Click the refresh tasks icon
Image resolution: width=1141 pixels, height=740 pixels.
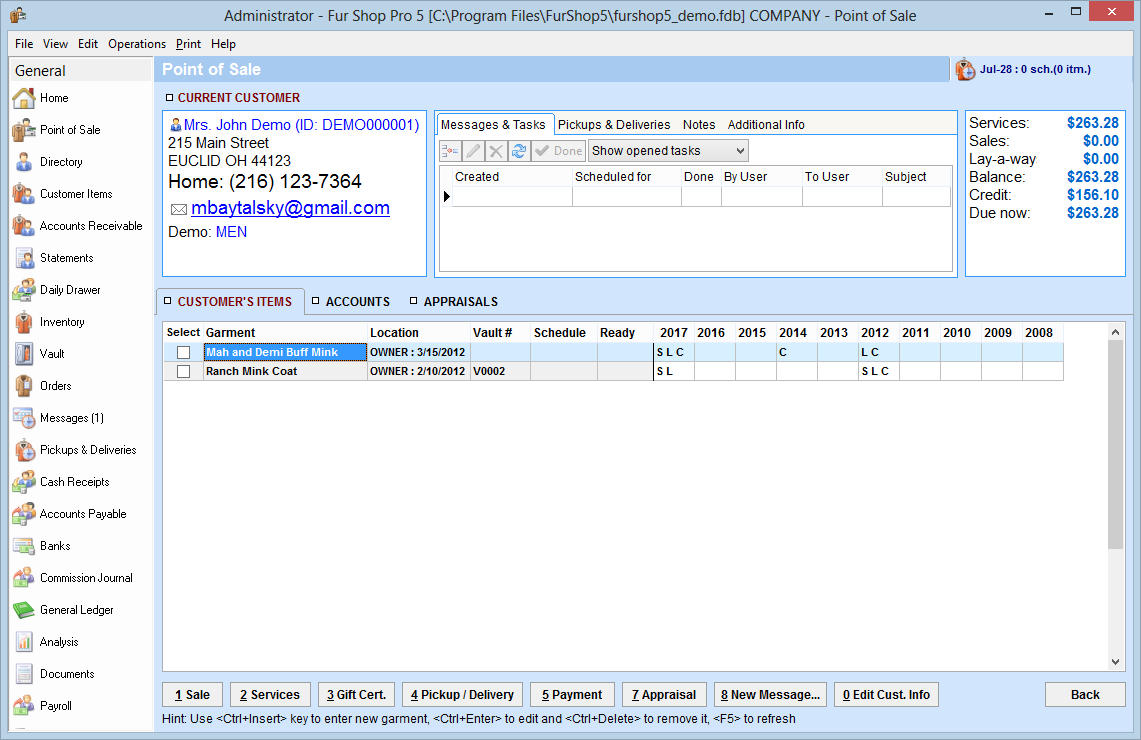(518, 151)
